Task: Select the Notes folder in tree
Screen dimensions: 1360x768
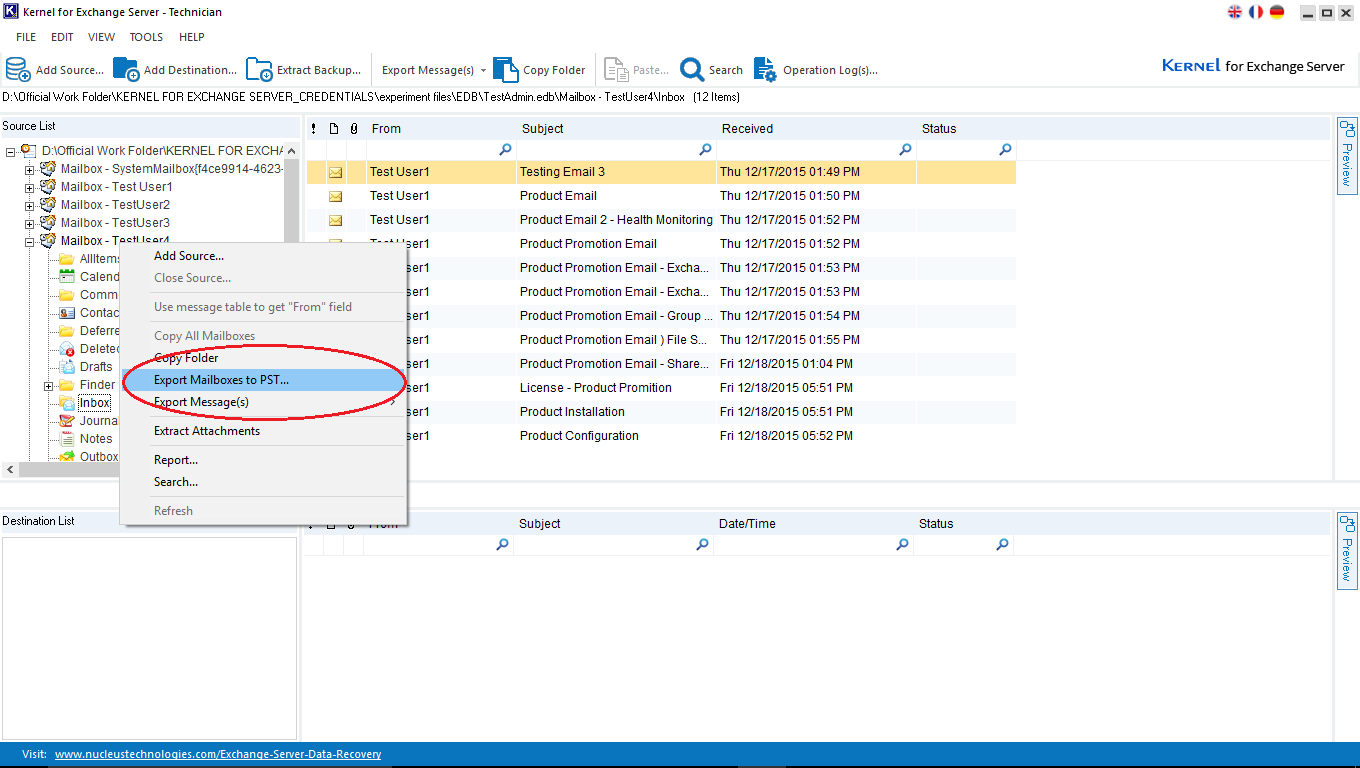Action: (x=96, y=439)
